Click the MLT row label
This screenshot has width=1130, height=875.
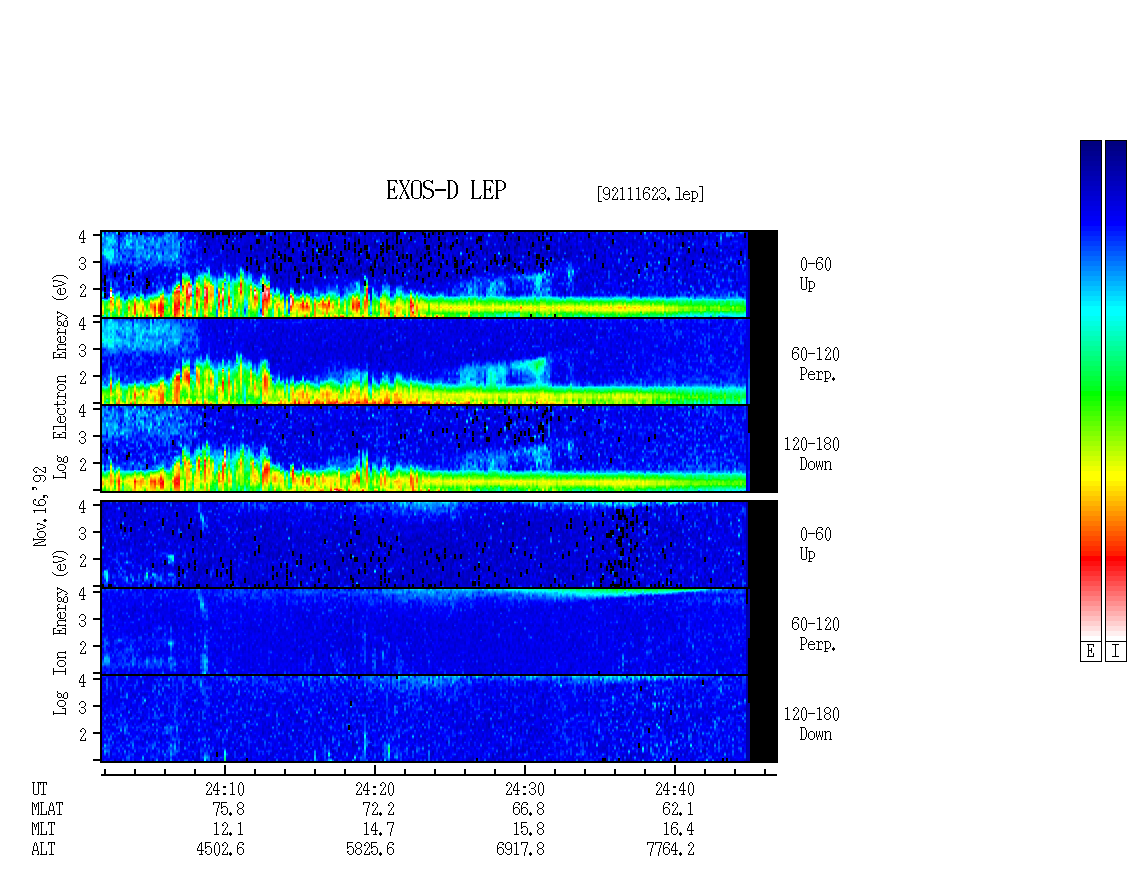[43, 829]
